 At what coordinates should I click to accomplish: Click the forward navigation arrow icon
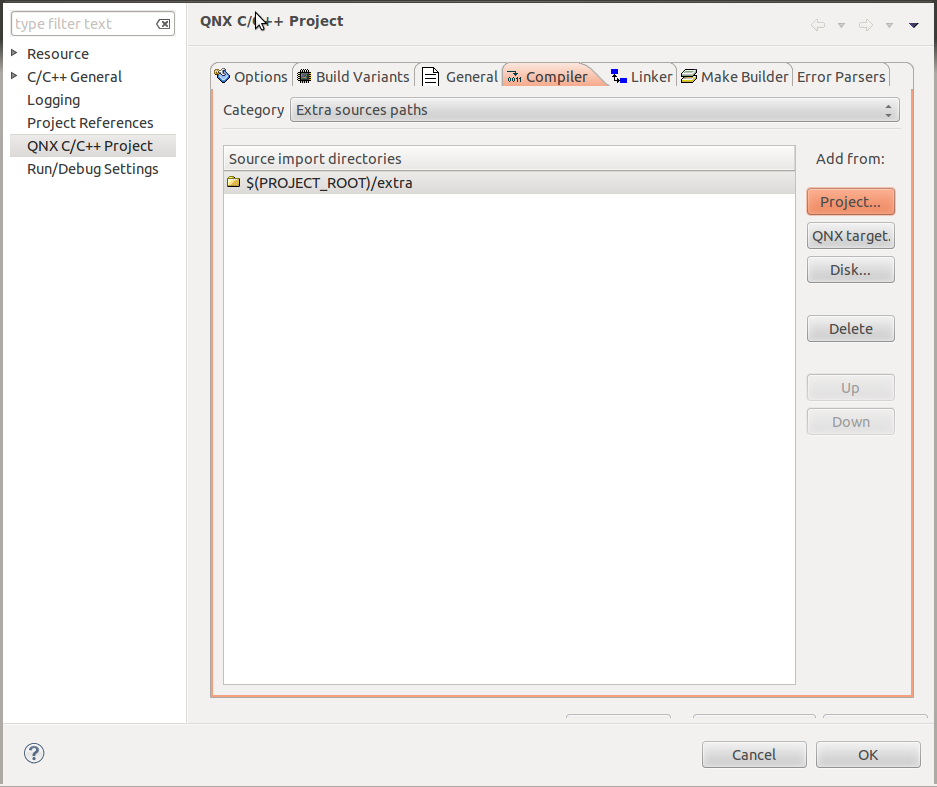click(x=865, y=25)
